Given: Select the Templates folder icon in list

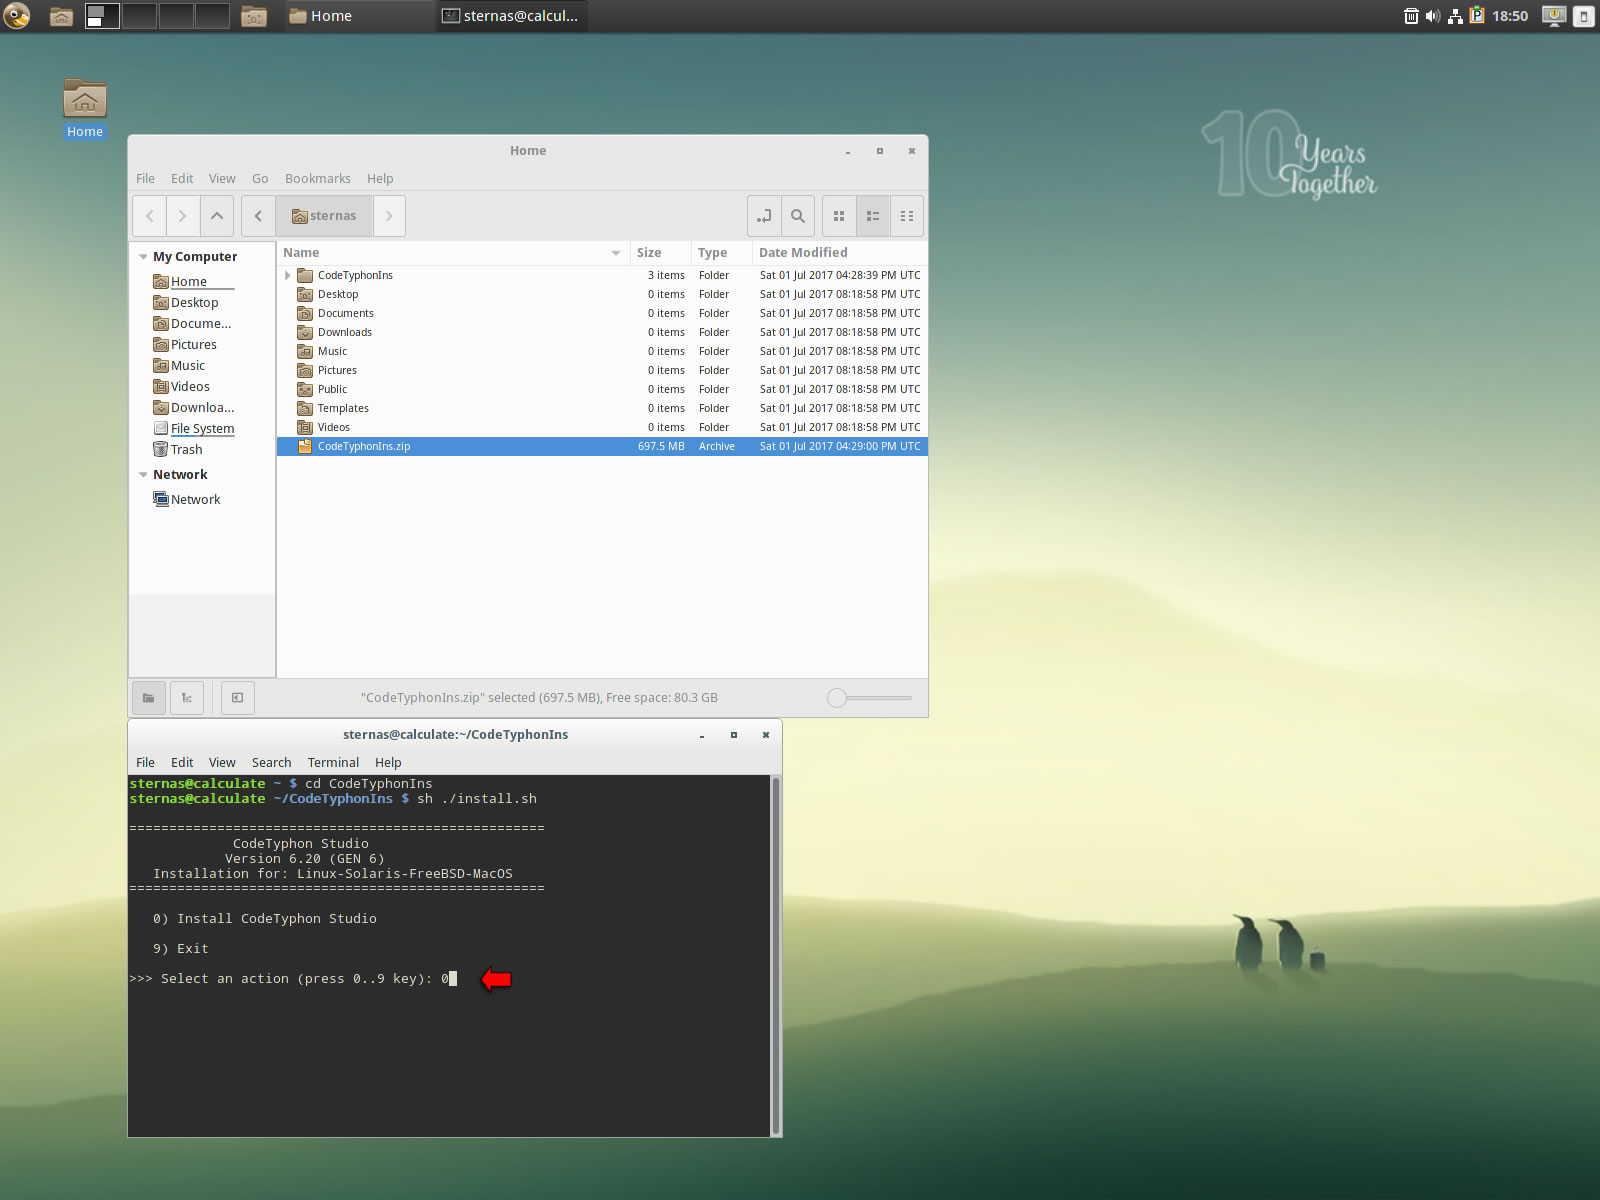Looking at the screenshot, I should pos(305,409).
